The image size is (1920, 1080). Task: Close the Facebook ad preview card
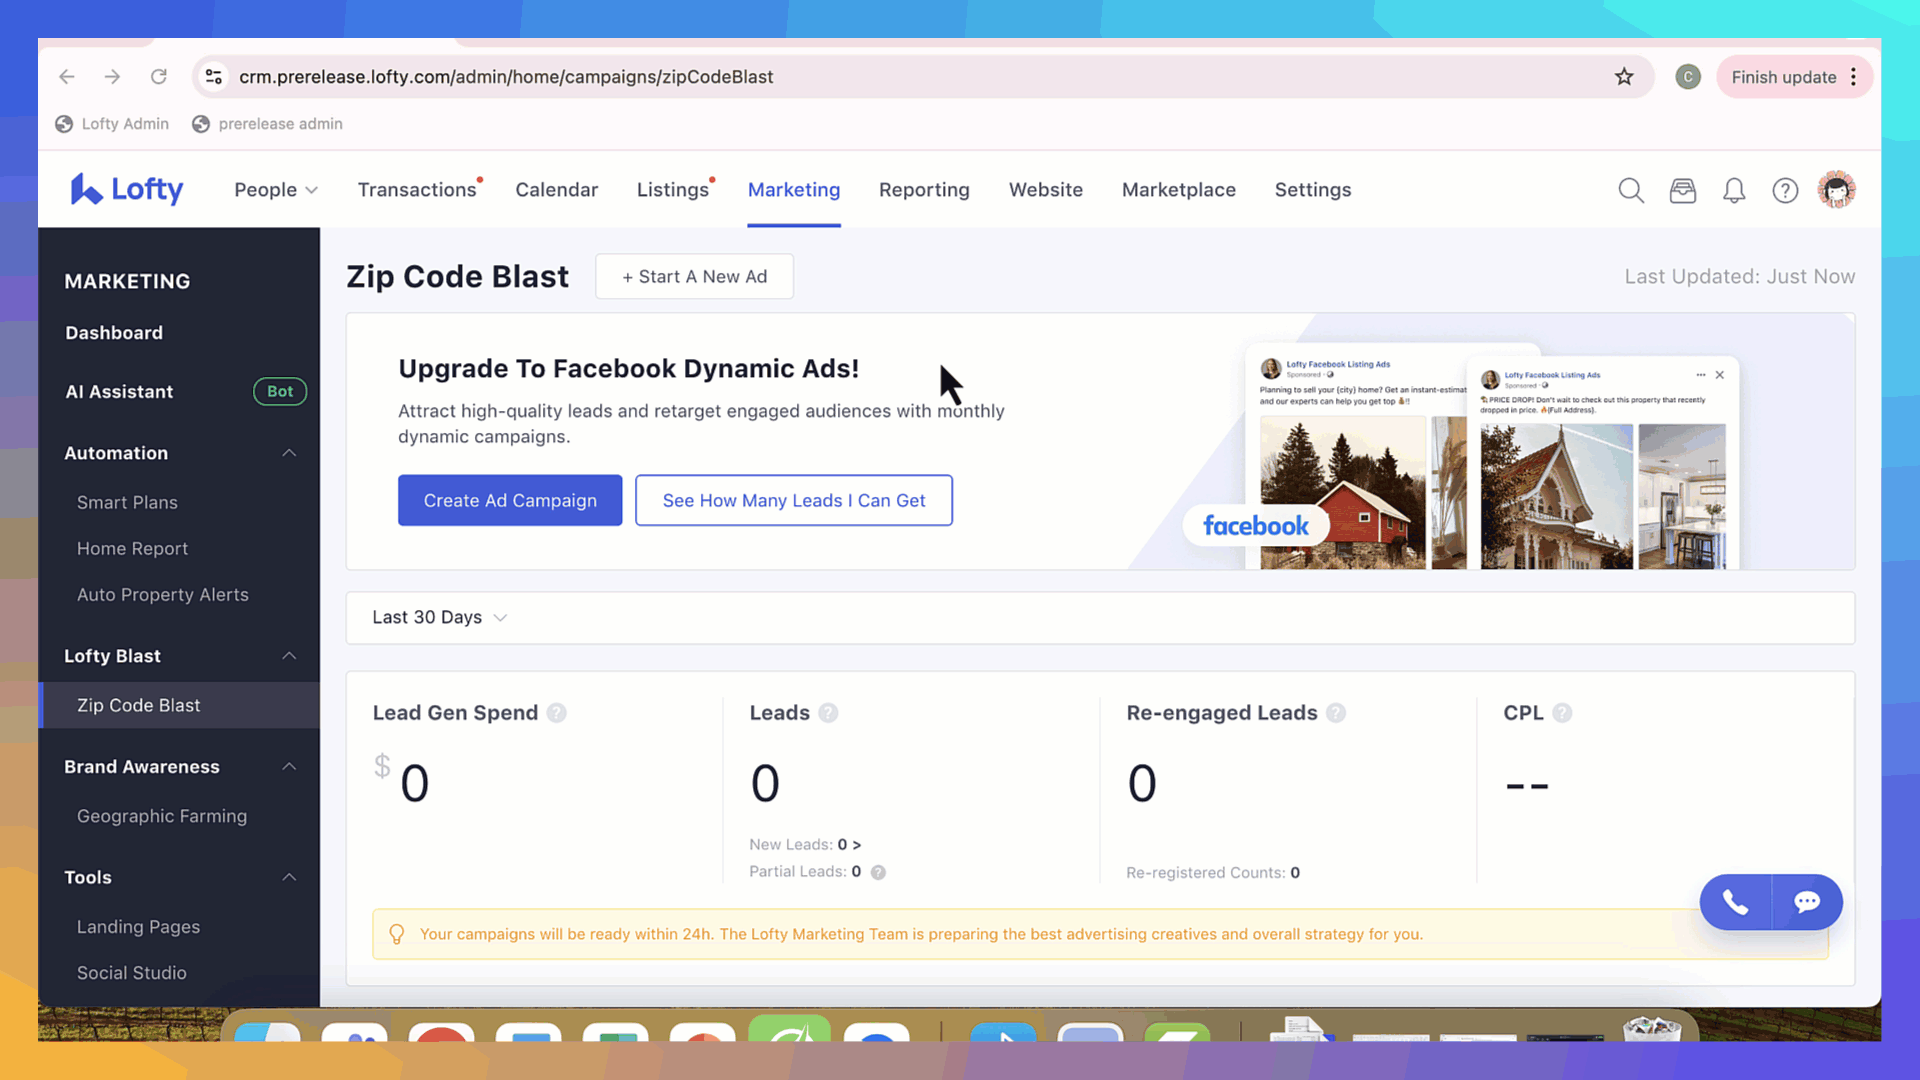pyautogui.click(x=1720, y=375)
